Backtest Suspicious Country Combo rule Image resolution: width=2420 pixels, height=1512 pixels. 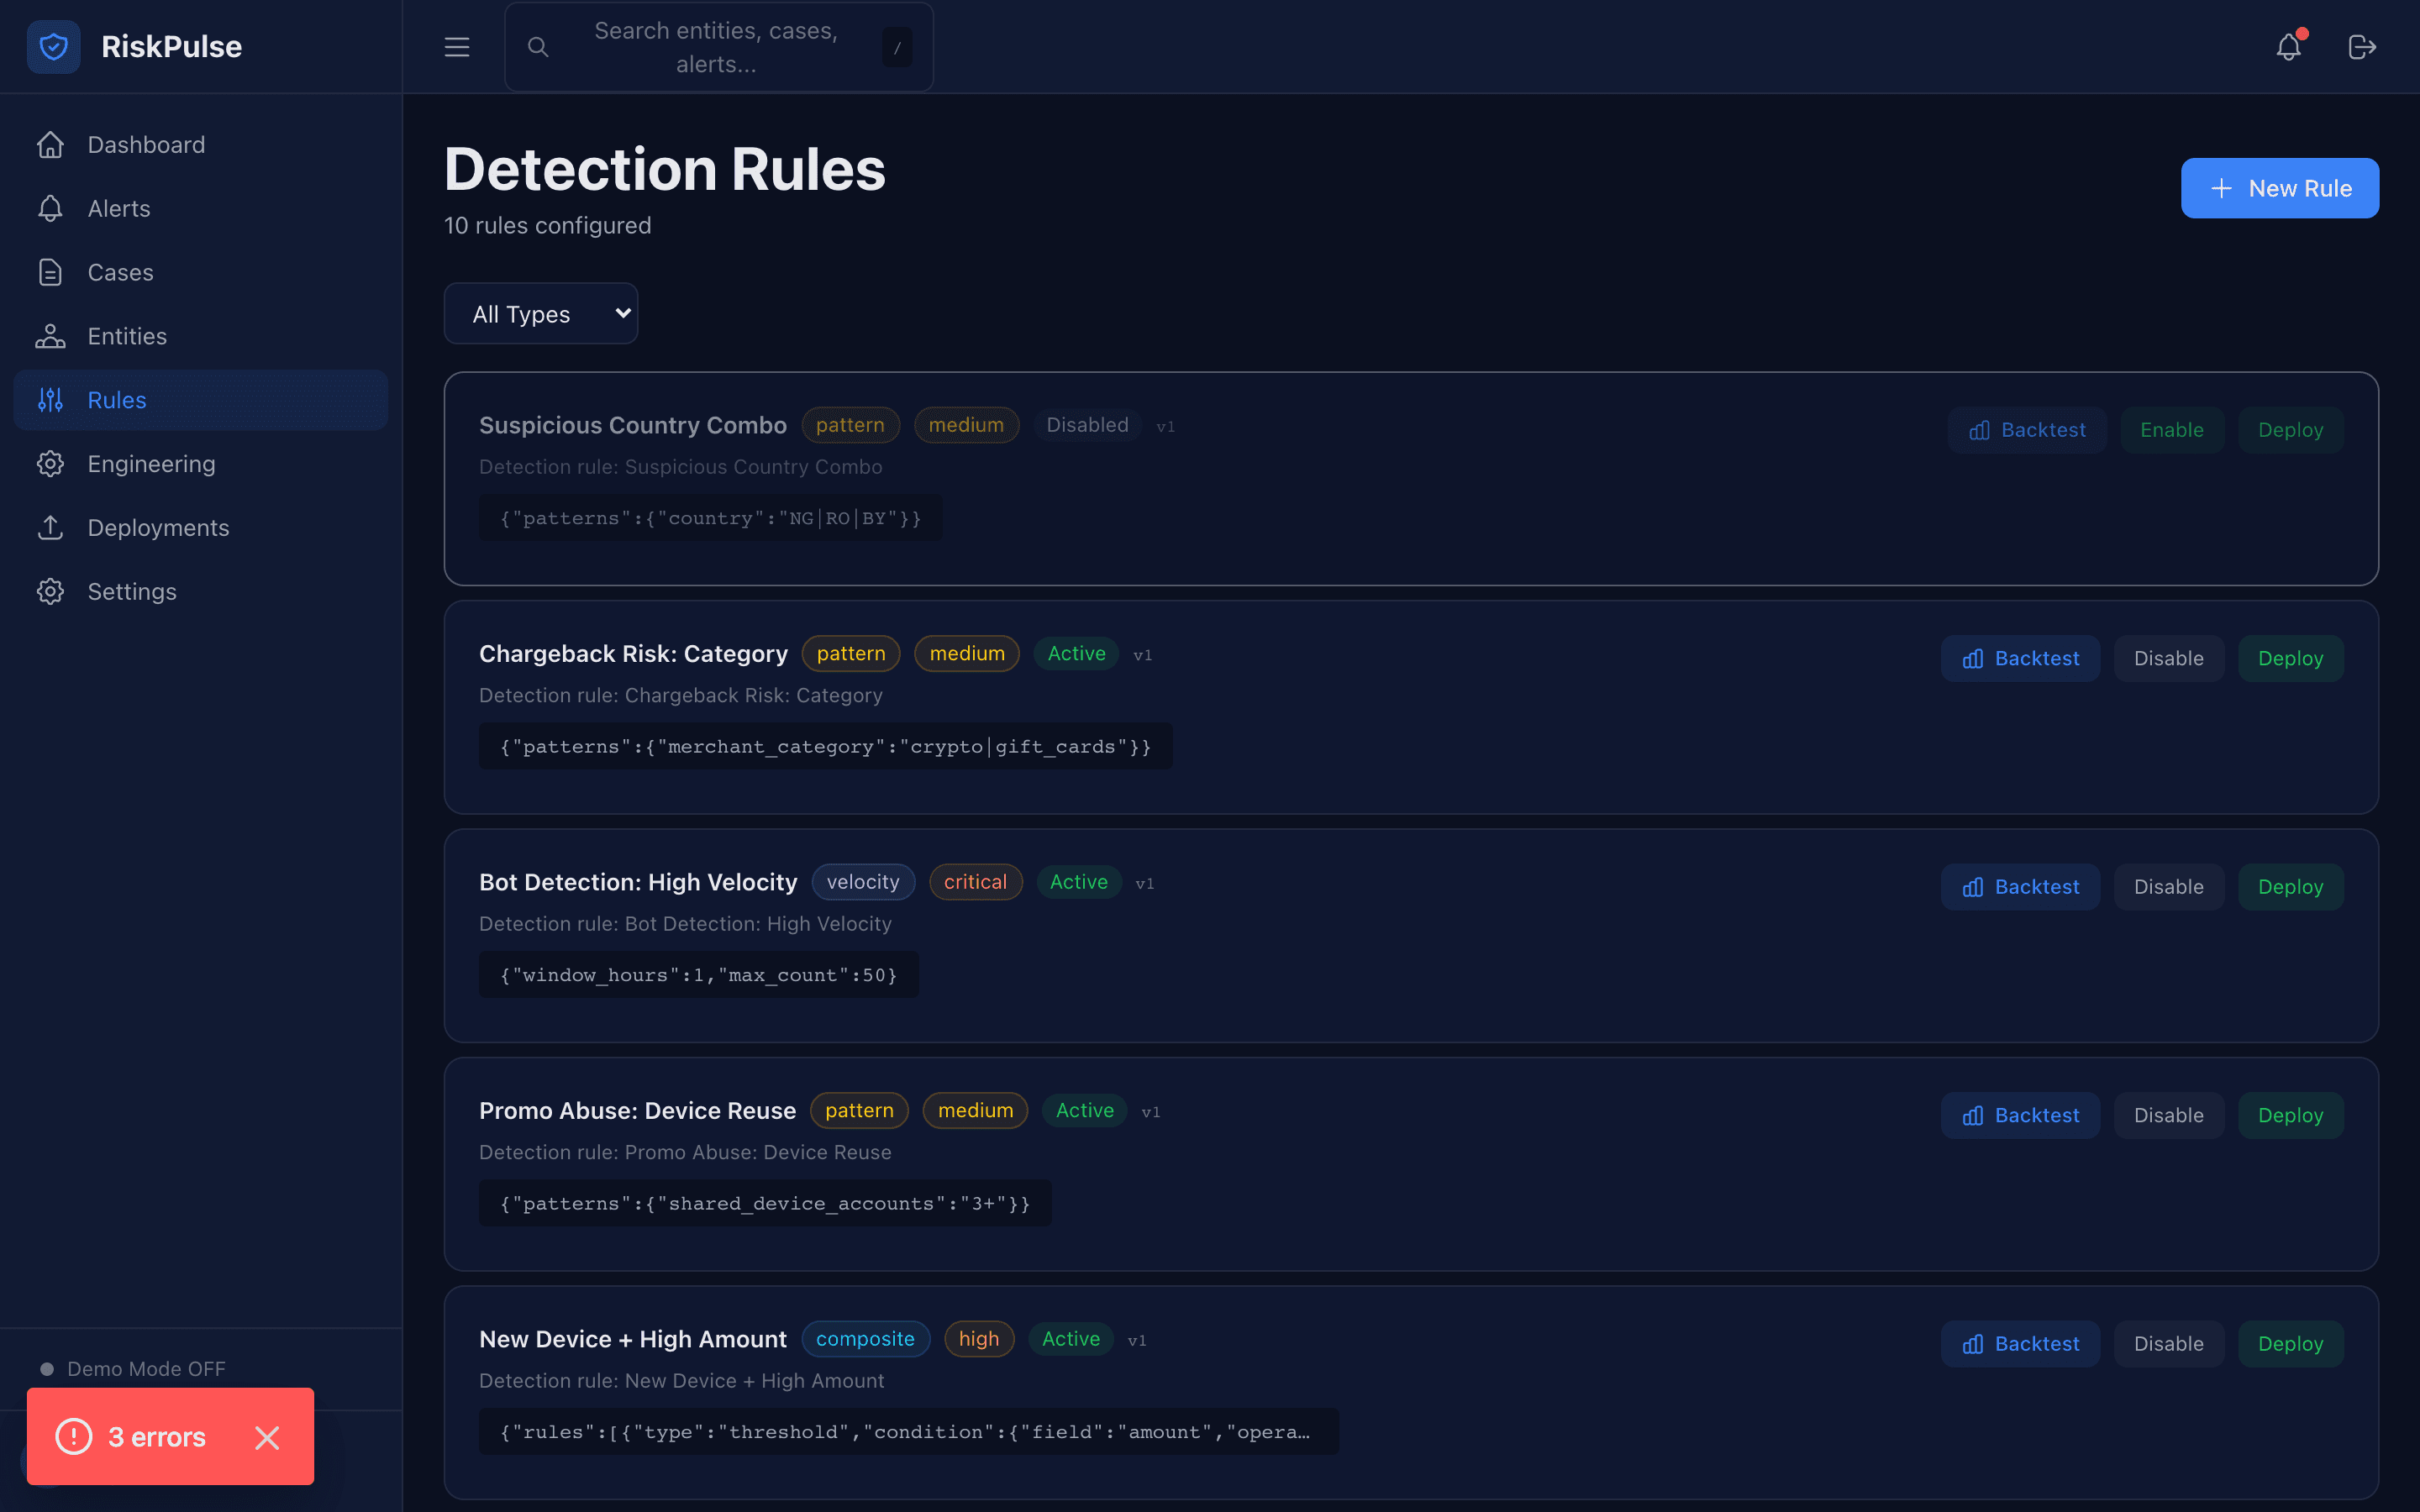point(2027,430)
